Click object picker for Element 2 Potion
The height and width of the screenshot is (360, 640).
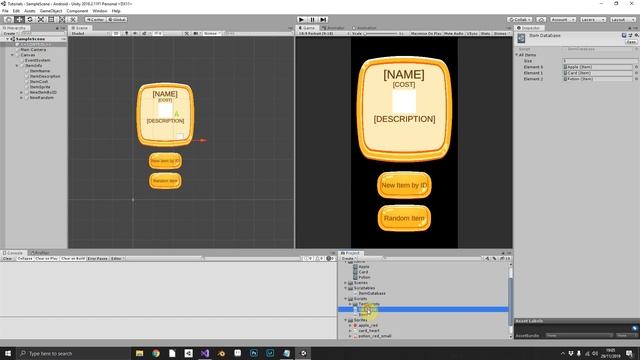click(636, 79)
